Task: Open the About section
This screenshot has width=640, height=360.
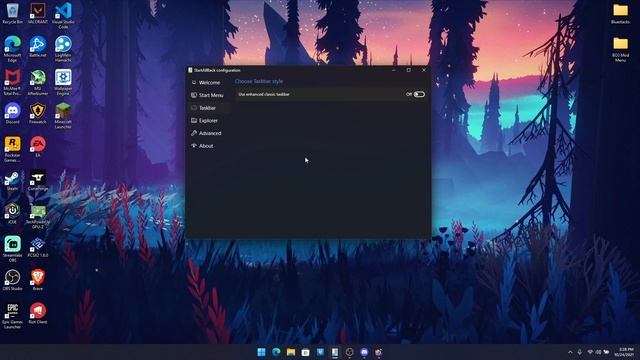Action: click(209, 146)
